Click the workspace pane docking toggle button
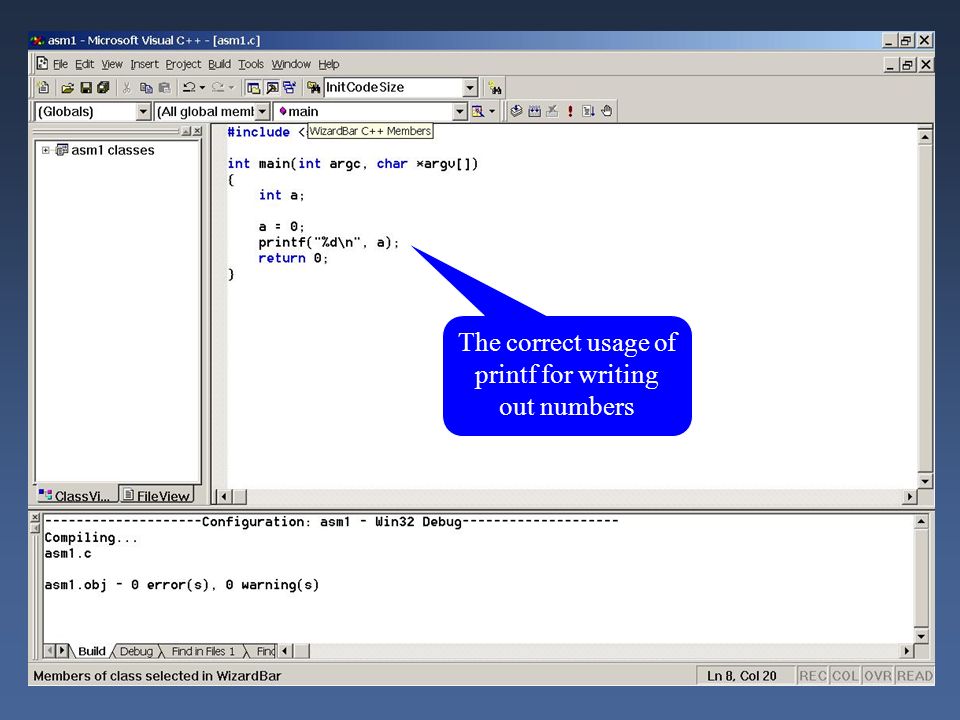Screen dimensions: 960x720 click(x=186, y=131)
